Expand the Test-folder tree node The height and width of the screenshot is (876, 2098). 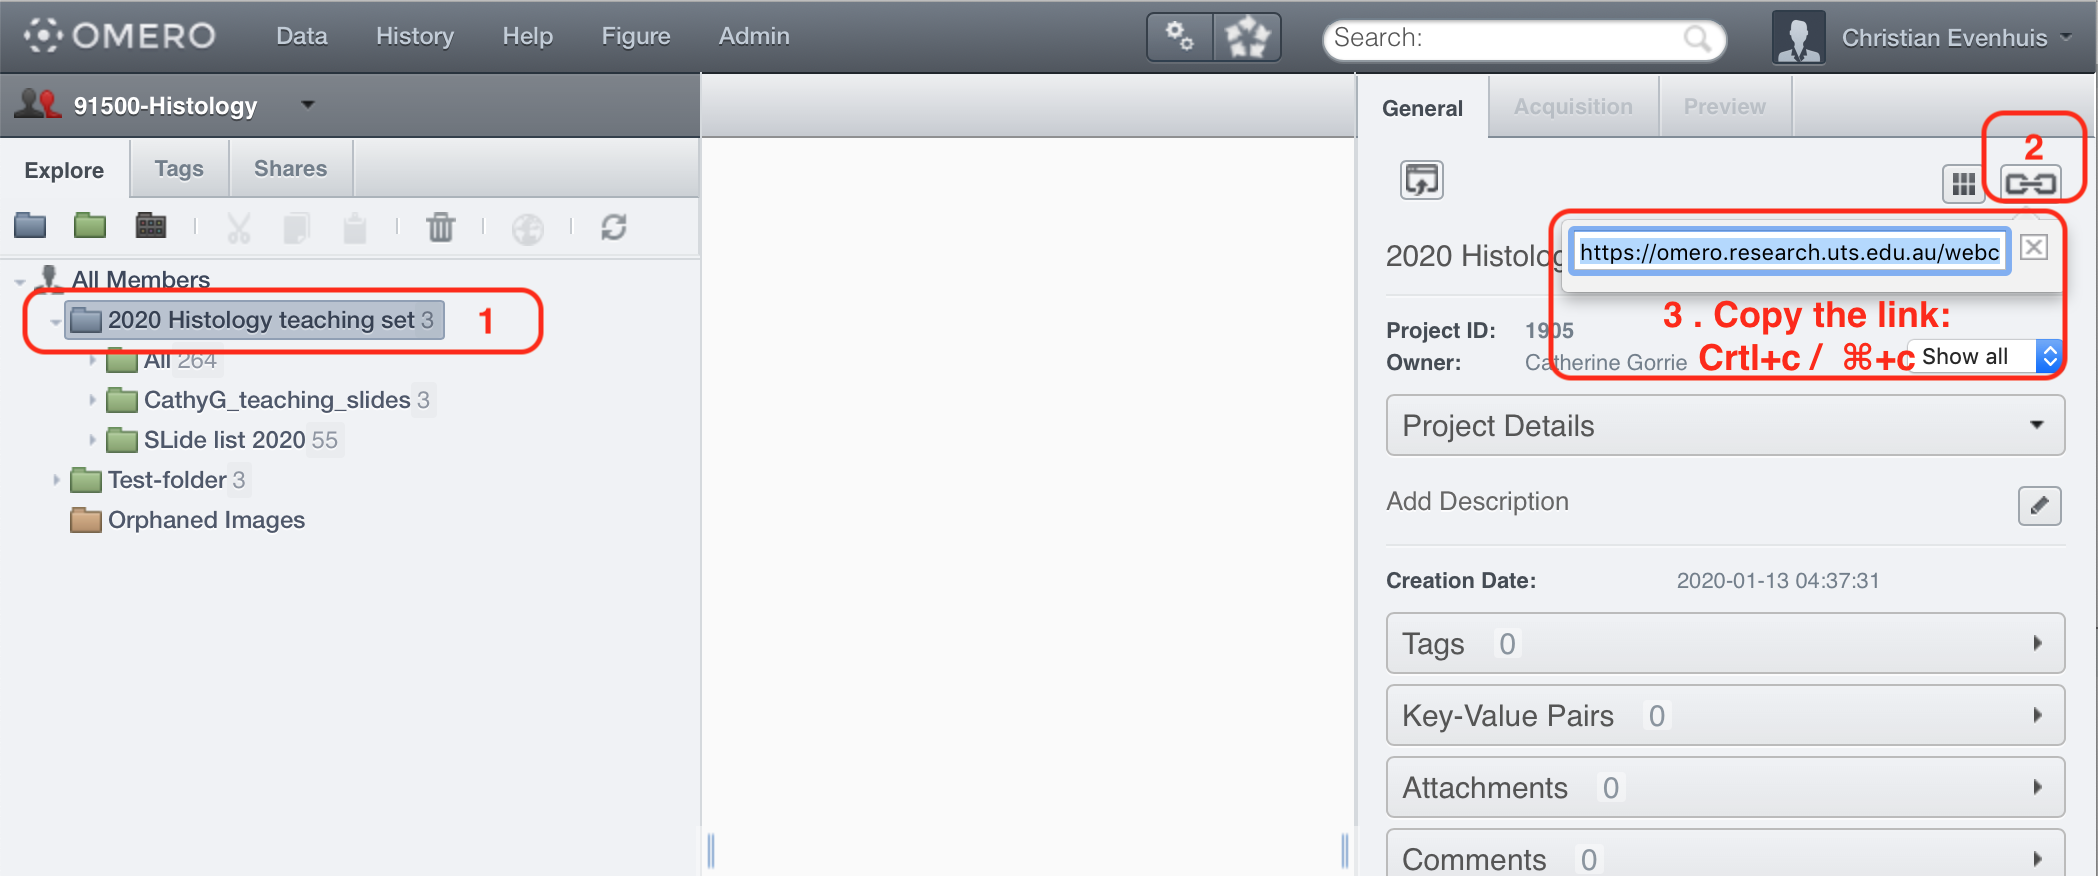coord(56,480)
